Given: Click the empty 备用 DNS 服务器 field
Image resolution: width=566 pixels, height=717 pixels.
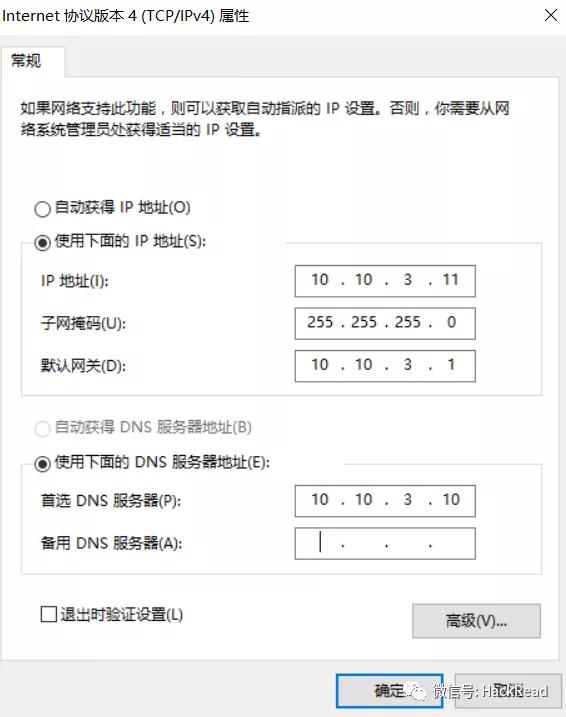Looking at the screenshot, I should [x=385, y=543].
